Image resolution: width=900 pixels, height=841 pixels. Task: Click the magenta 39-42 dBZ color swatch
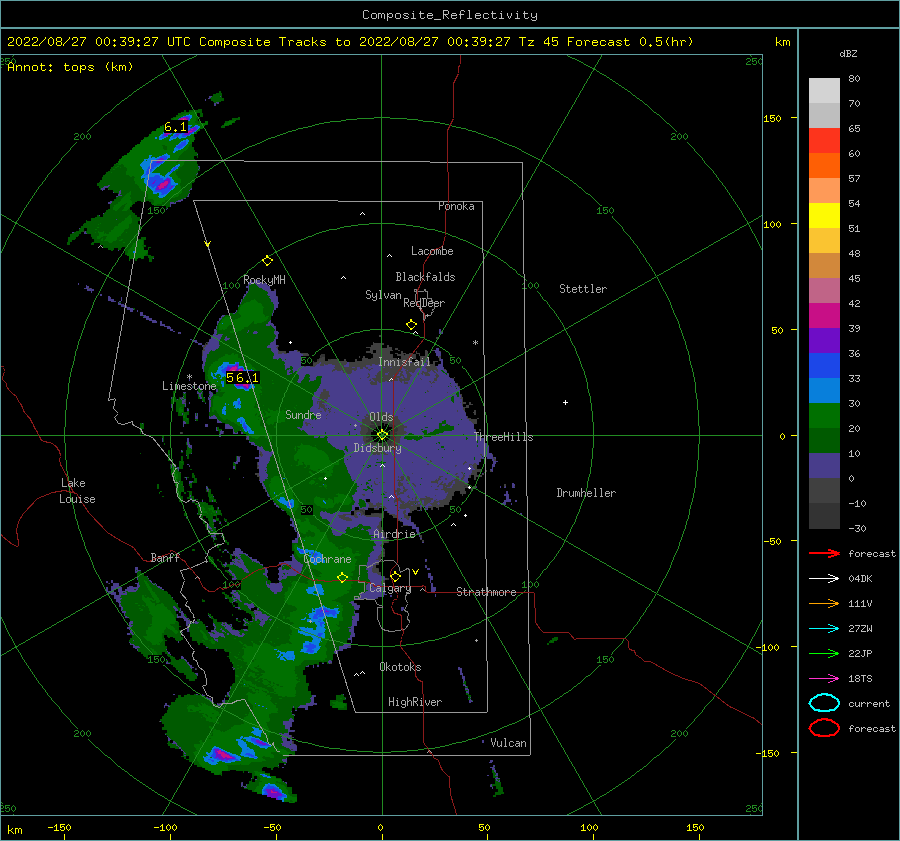coord(824,316)
